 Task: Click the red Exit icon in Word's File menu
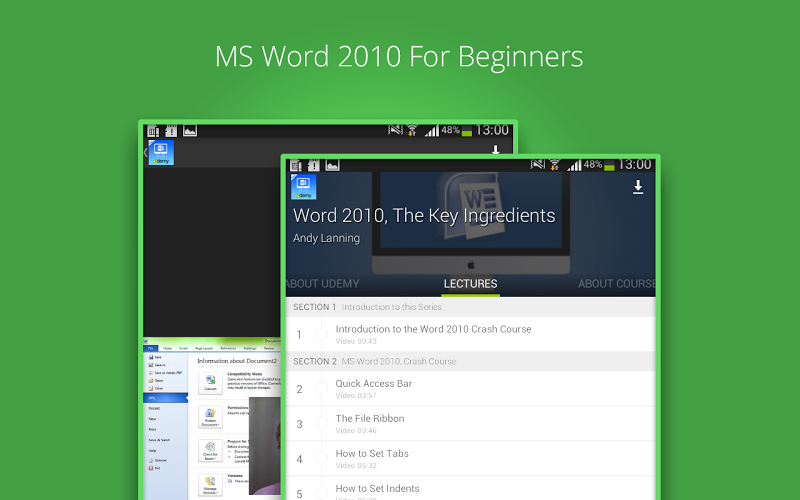[x=151, y=468]
